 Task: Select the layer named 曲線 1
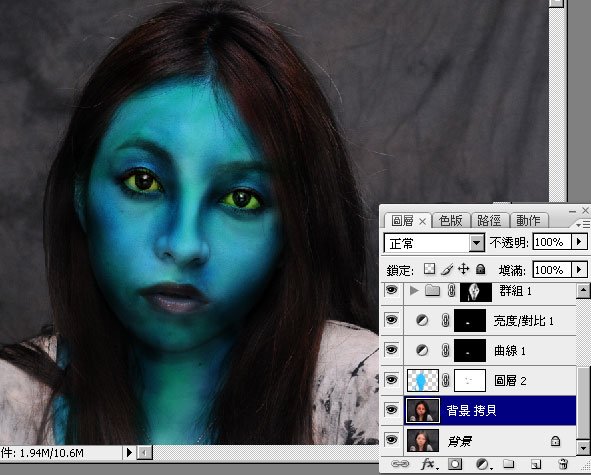pyautogui.click(x=490, y=350)
